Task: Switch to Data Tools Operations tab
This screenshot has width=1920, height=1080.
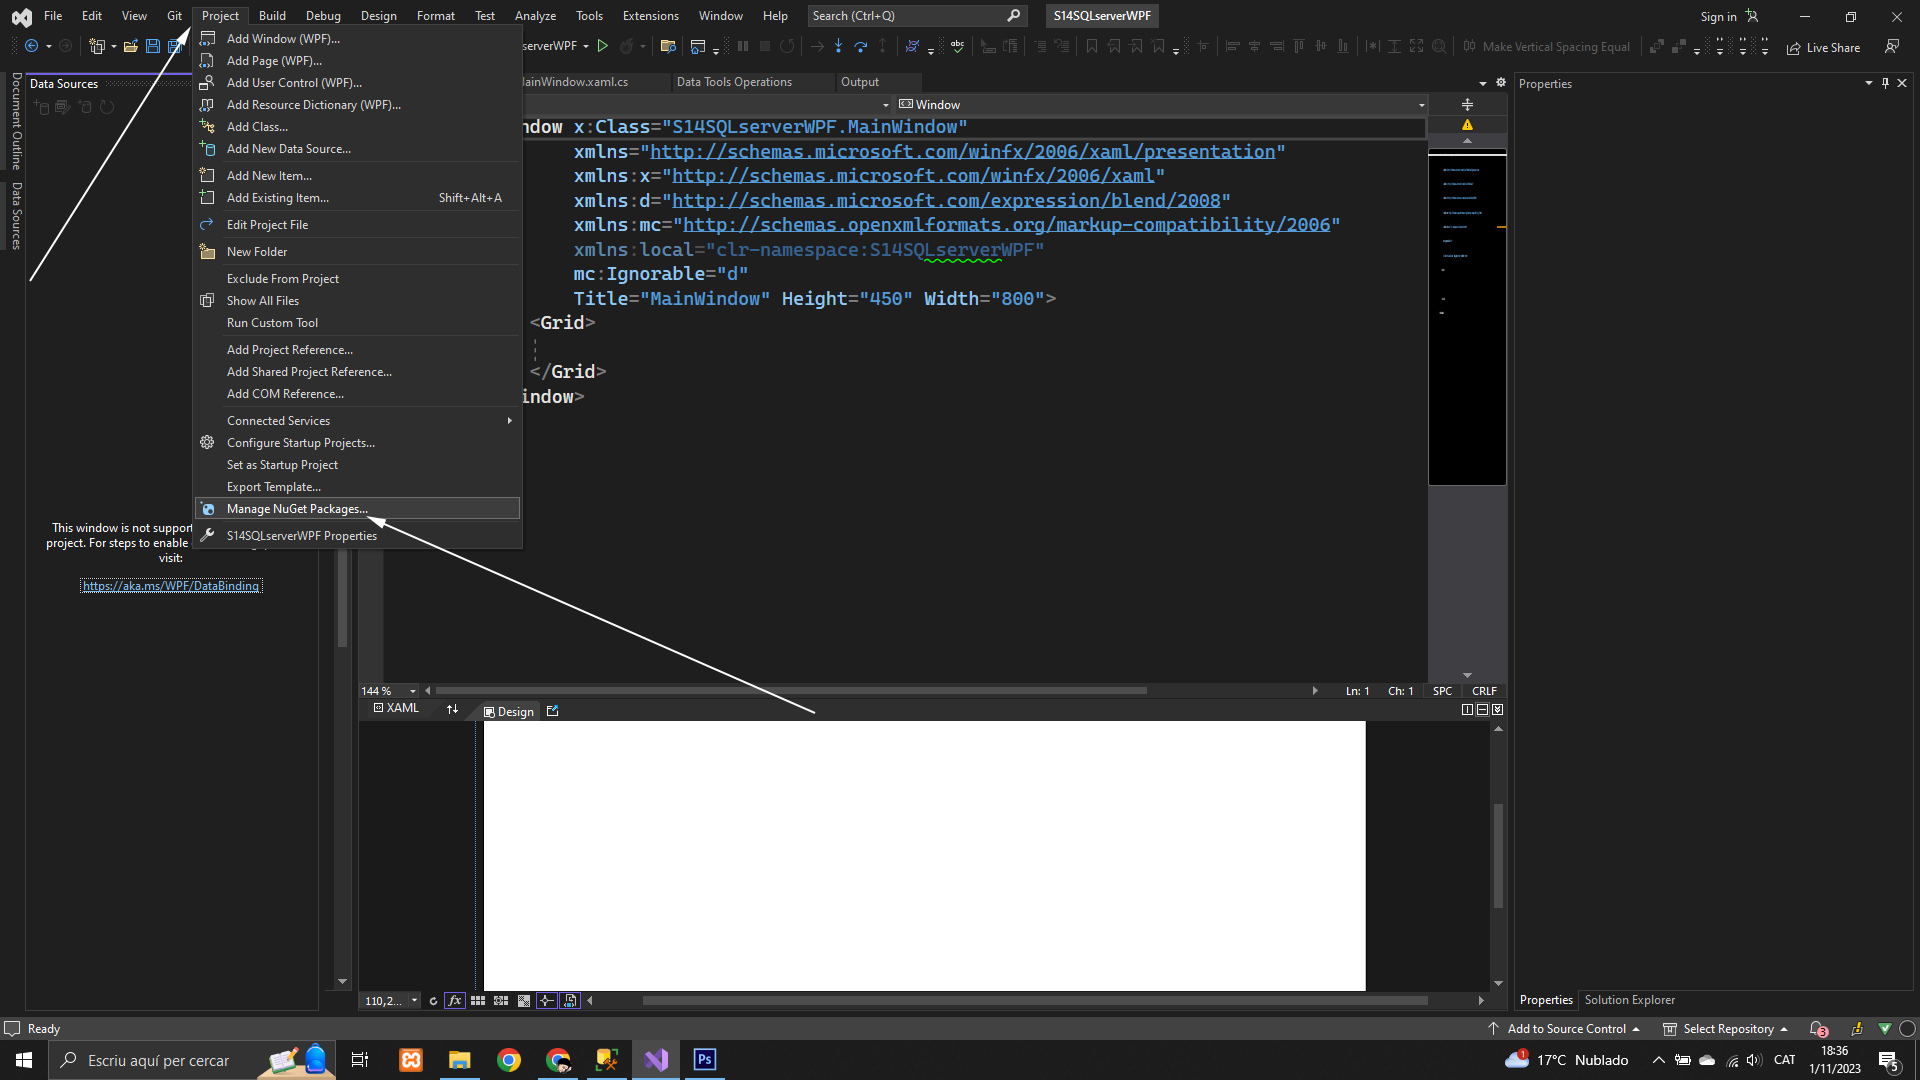Action: (733, 82)
